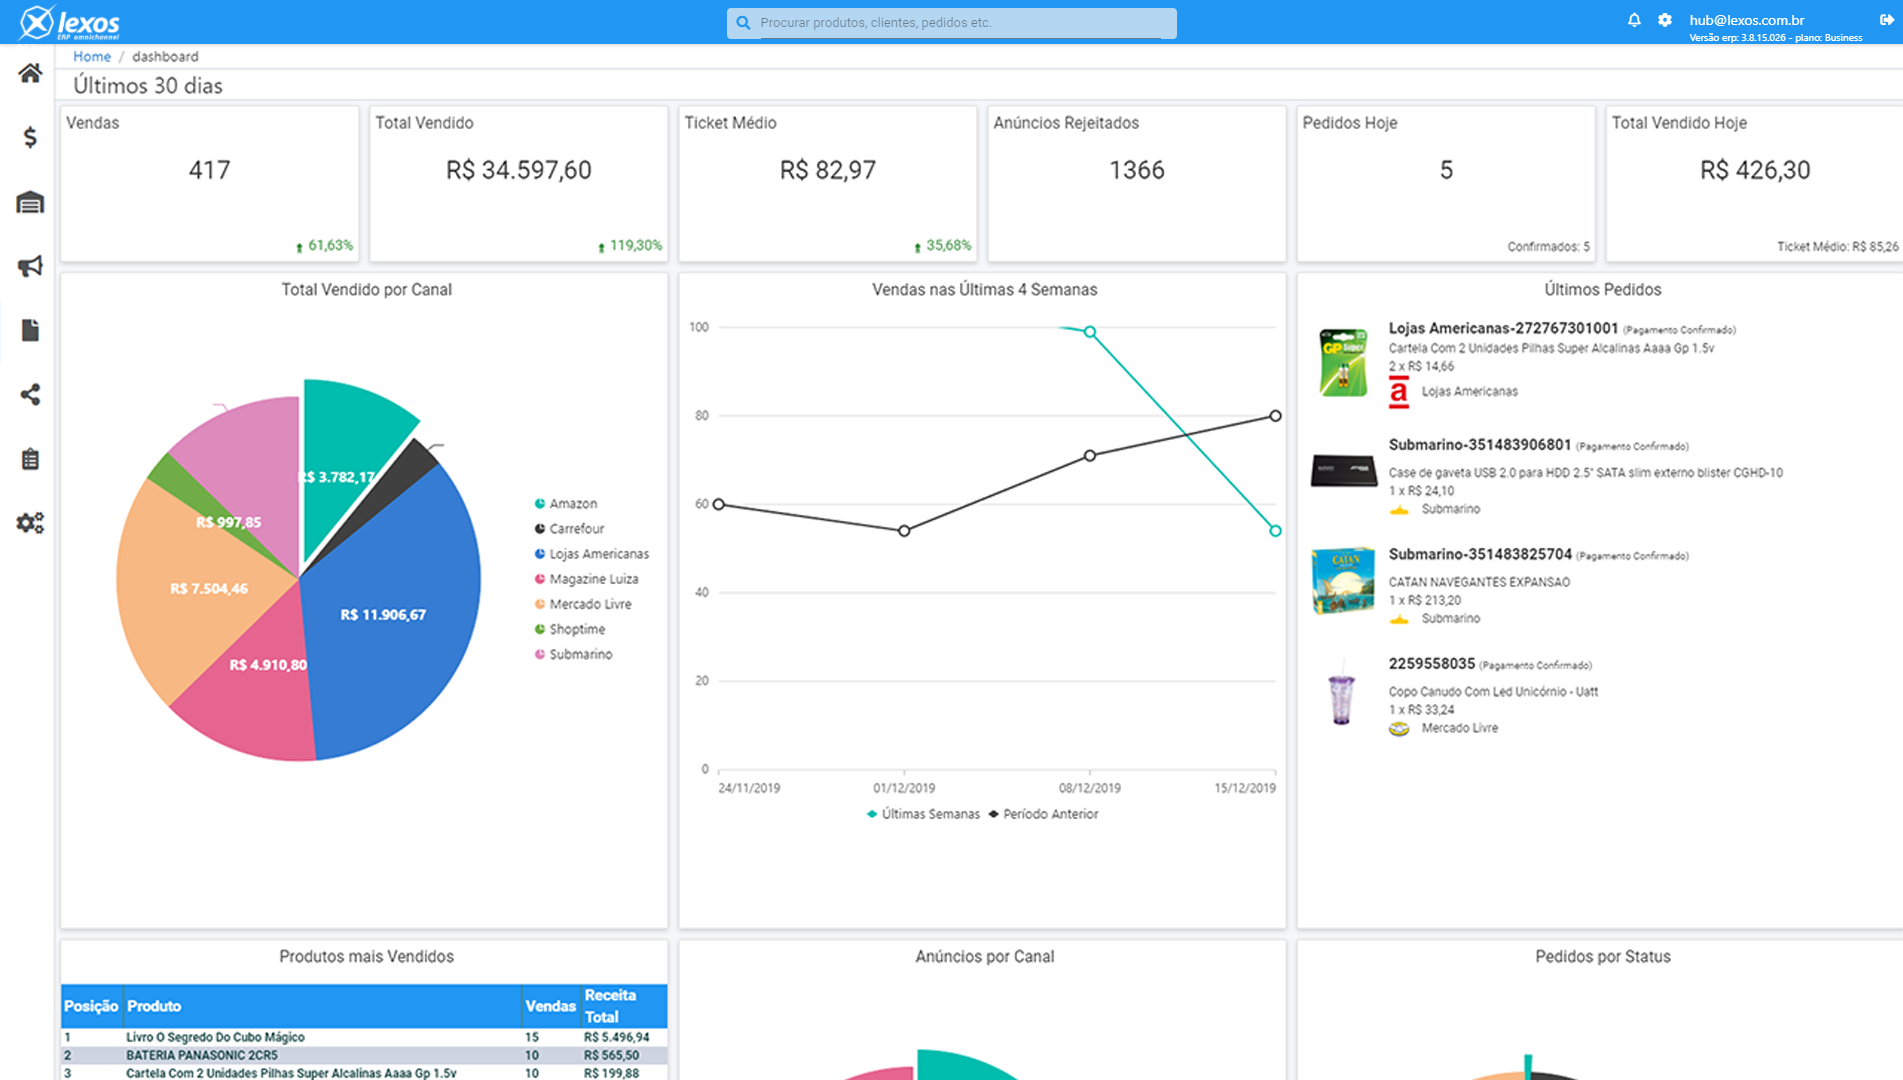Toggle Shoptime legend entry

(570, 628)
